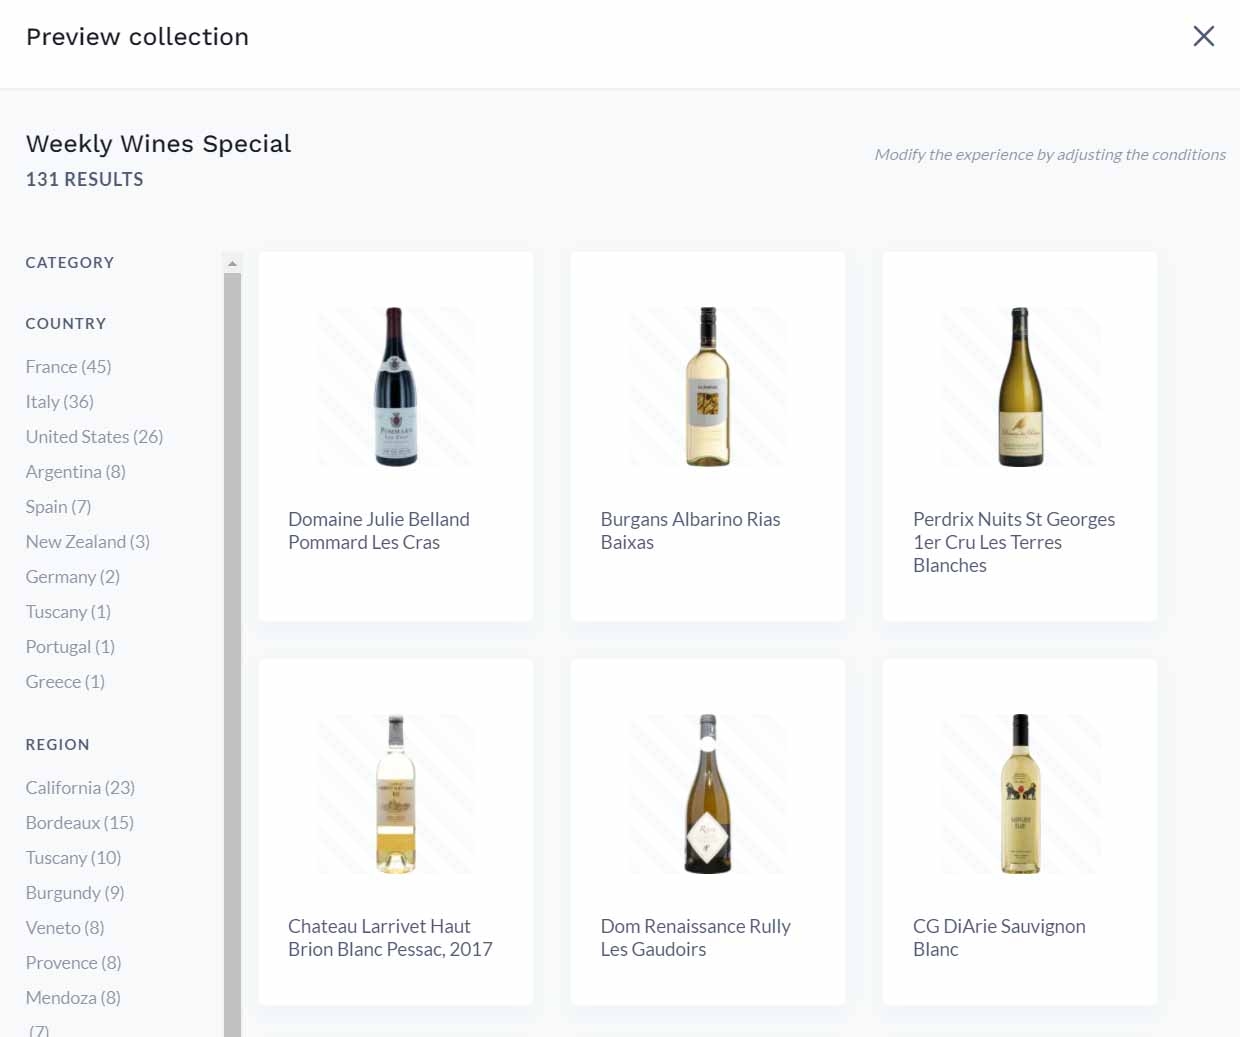Click the COUNTRY filter heading

(x=66, y=324)
